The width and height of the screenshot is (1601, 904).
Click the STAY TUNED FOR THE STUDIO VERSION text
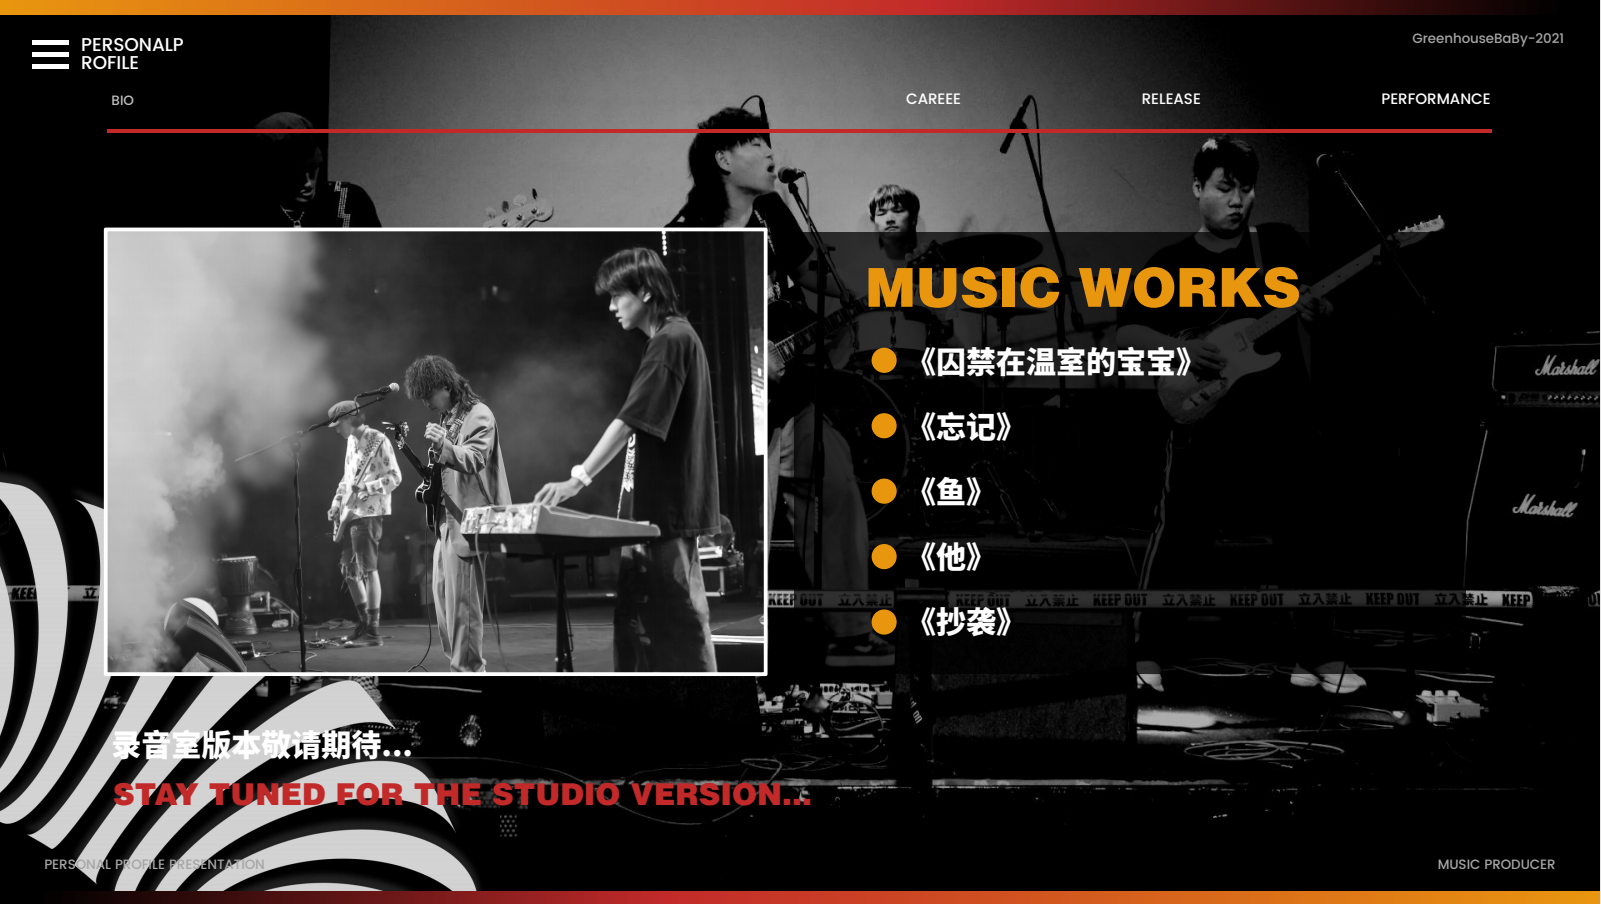click(x=461, y=795)
